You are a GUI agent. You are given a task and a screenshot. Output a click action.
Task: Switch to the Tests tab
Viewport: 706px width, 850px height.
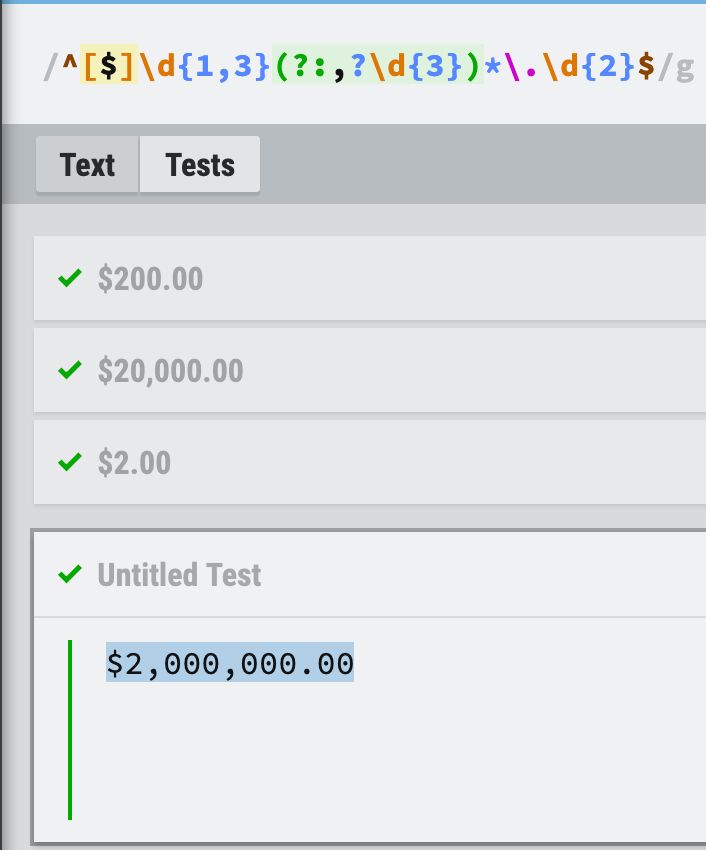pyautogui.click(x=200, y=165)
